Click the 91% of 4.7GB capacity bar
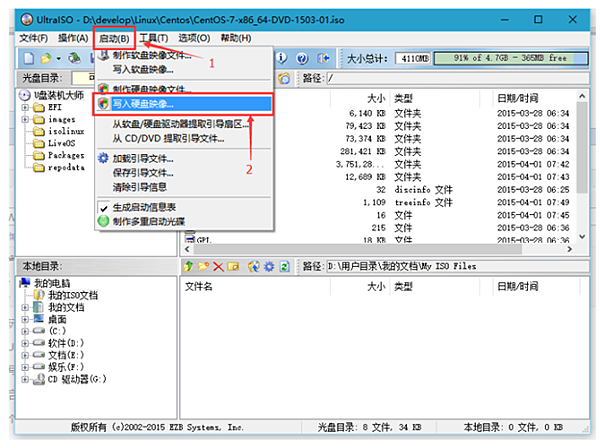Screen dimensions: 600x448 [x=511, y=58]
